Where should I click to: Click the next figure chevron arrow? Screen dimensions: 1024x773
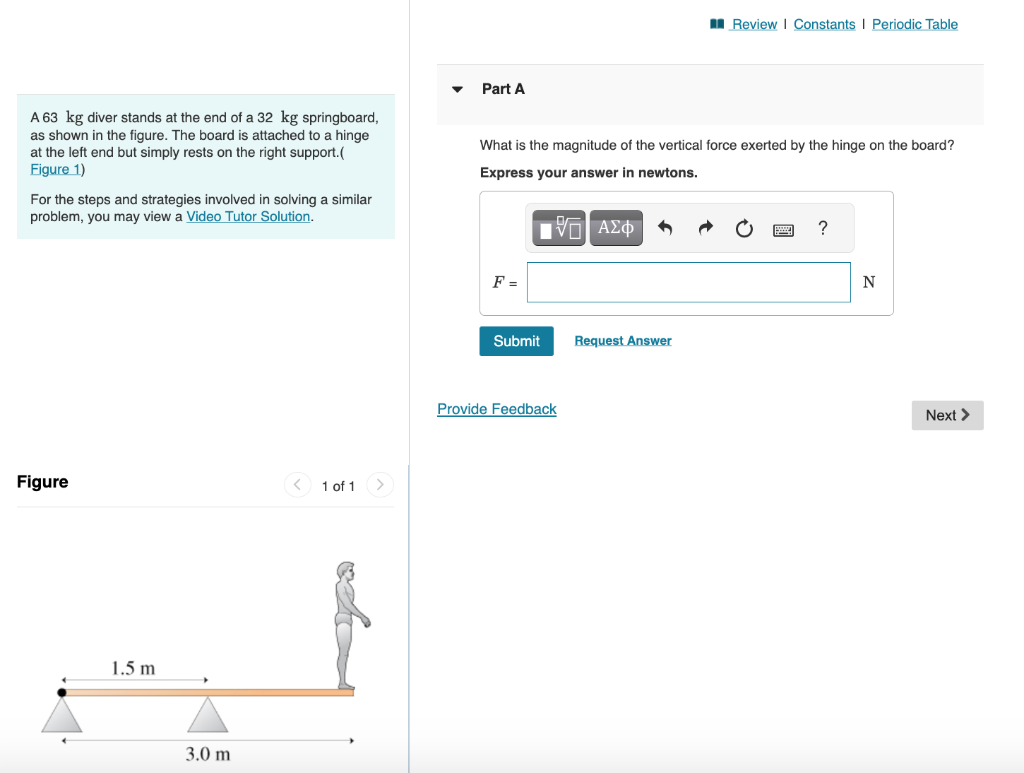379,485
